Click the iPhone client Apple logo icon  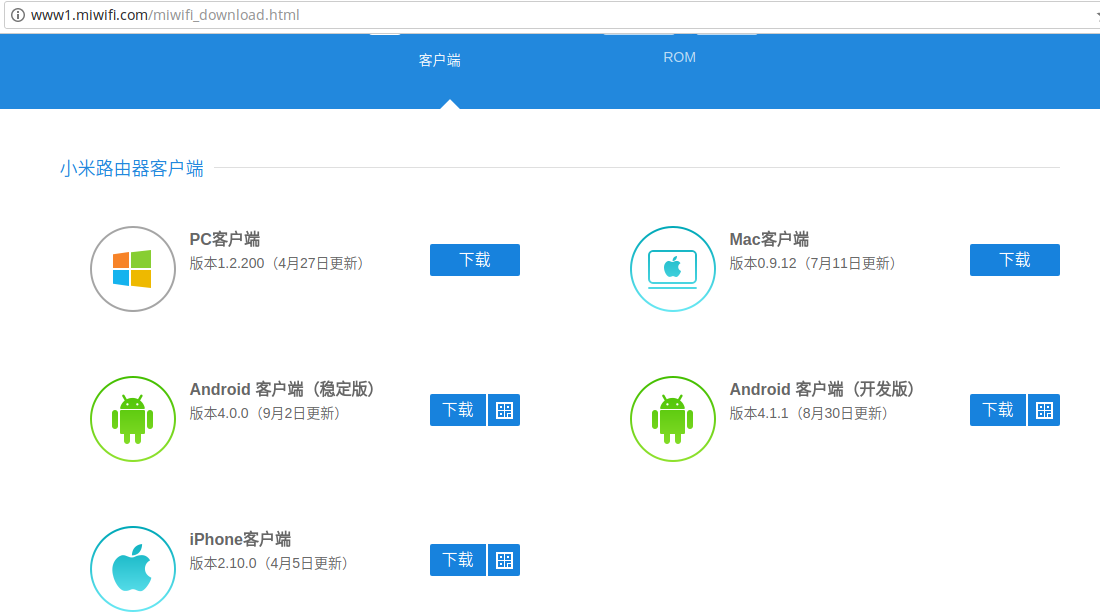(133, 569)
